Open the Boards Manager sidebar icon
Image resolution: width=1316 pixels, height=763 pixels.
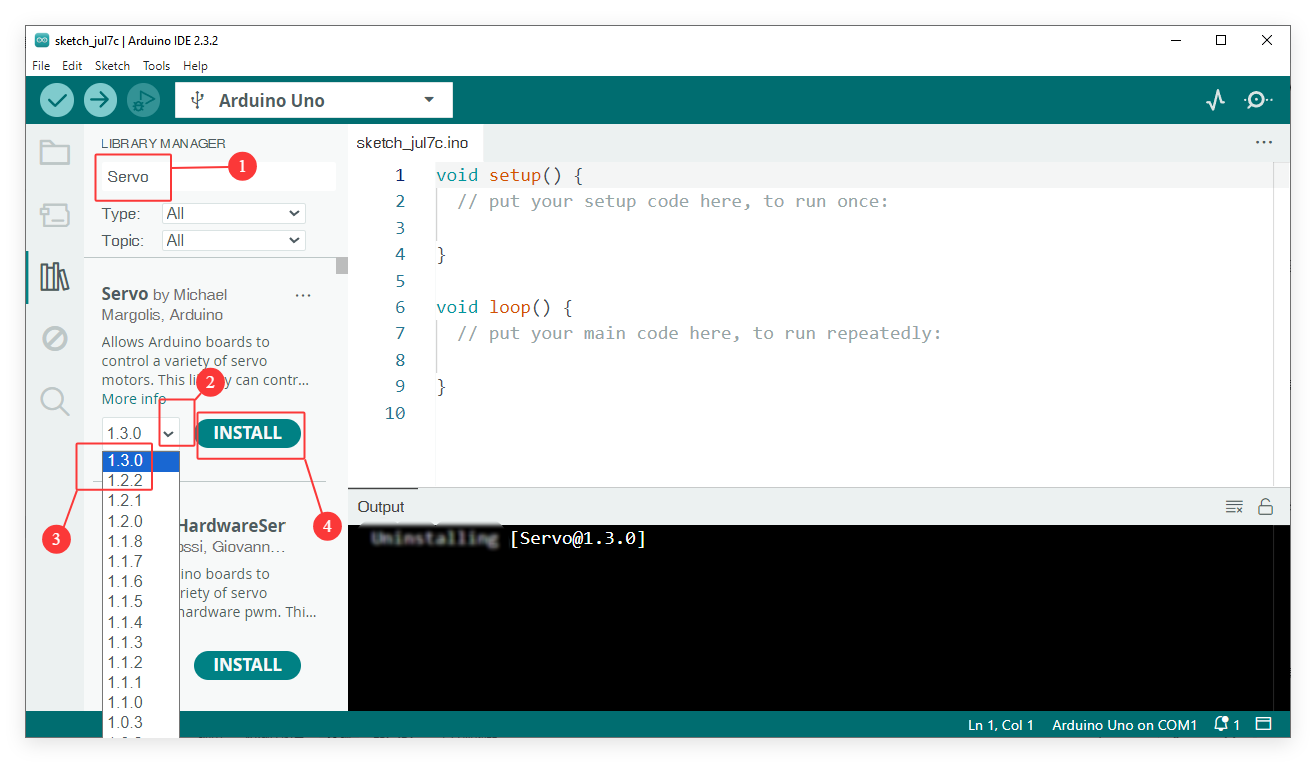tap(55, 215)
